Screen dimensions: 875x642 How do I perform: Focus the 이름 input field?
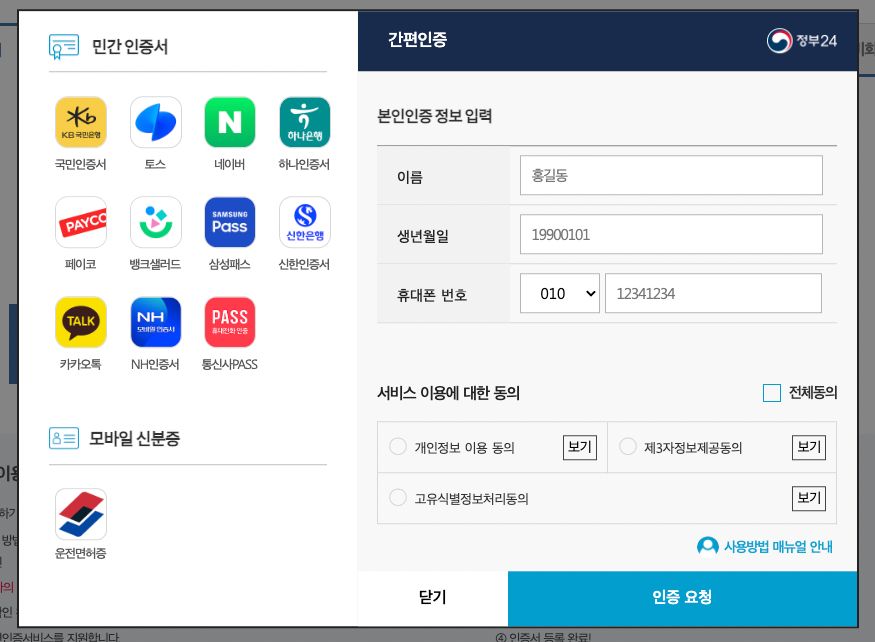pos(671,175)
